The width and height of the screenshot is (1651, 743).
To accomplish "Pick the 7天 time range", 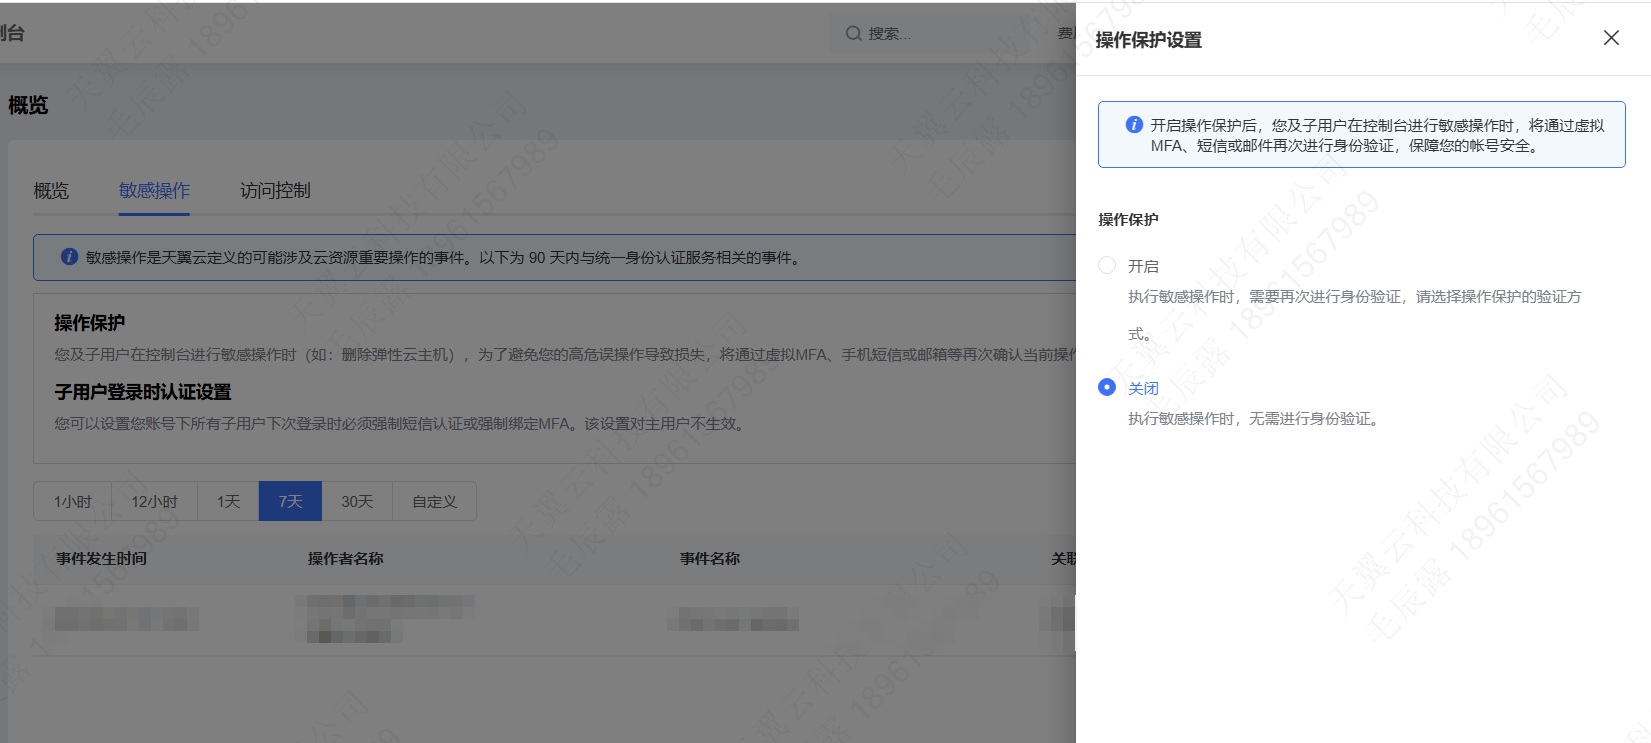I will point(290,501).
